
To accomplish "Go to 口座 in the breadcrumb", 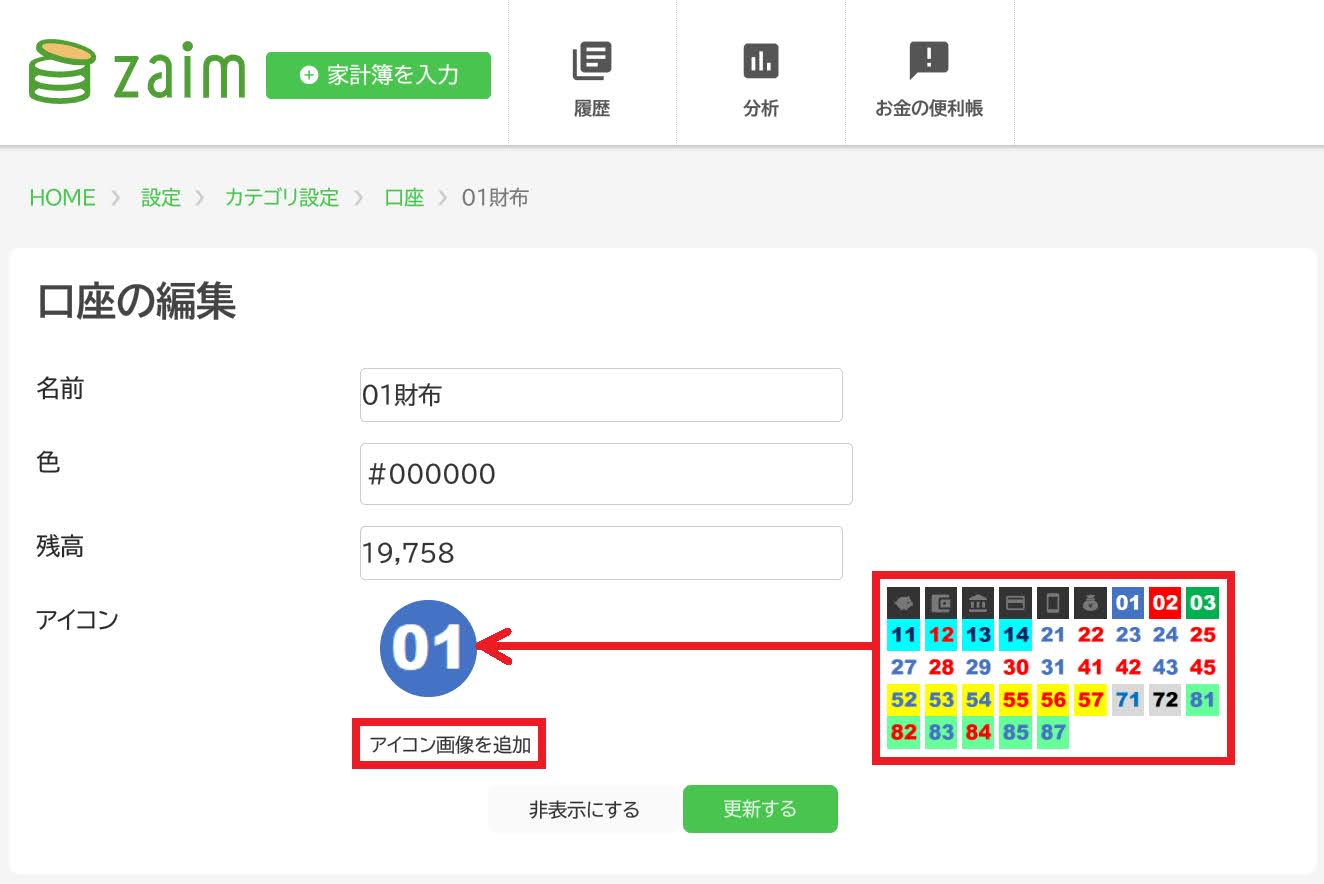I will click(x=404, y=197).
